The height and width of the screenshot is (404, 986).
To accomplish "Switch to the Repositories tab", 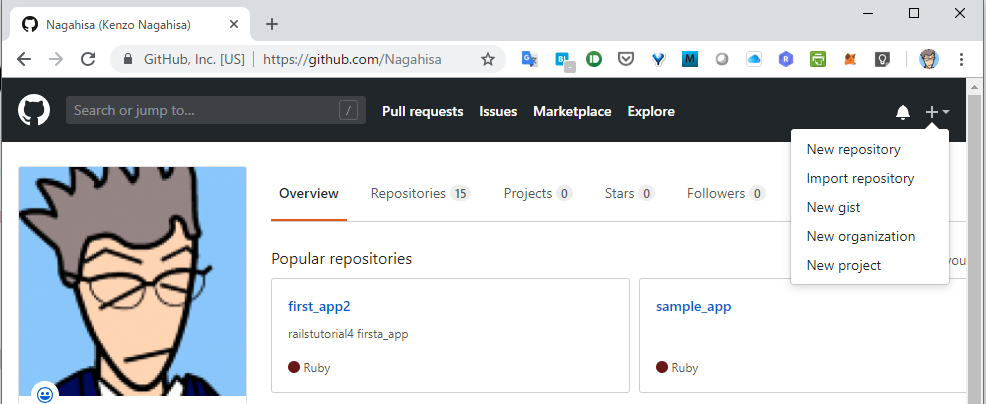I will pos(419,194).
